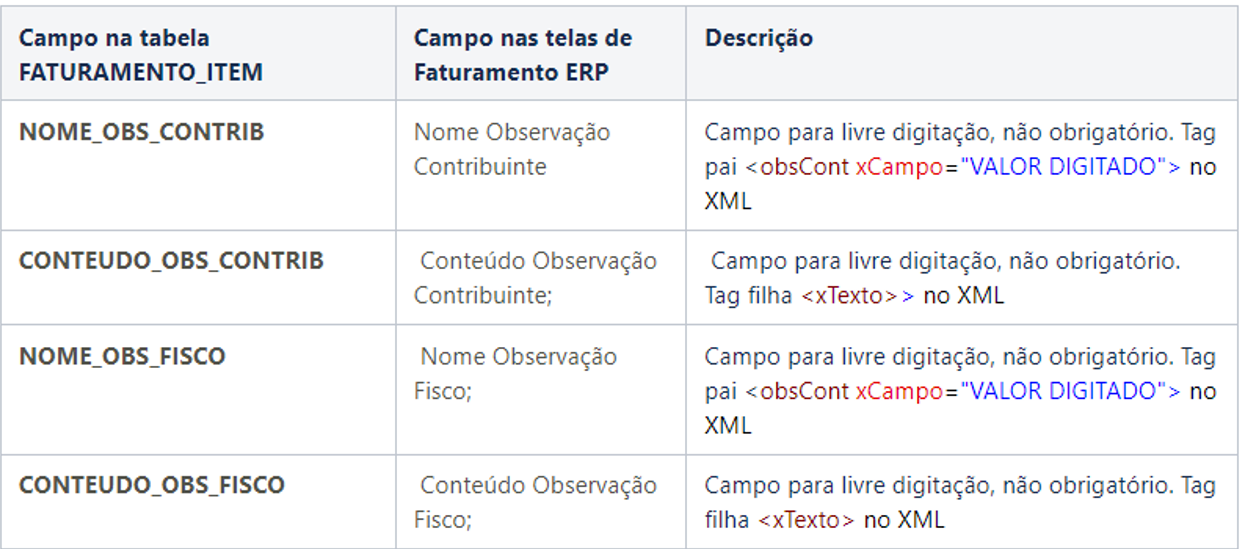Click the 'Nome Observação Fisco;' cell

coord(516,373)
